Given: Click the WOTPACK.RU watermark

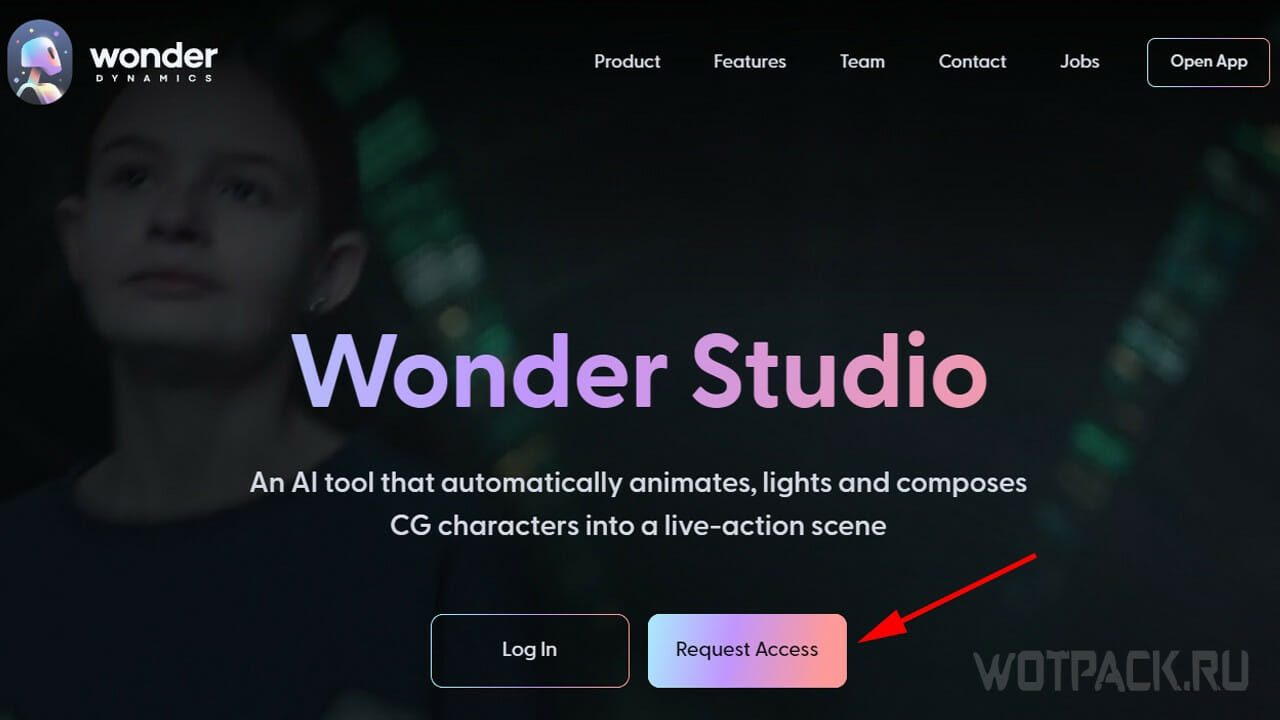Looking at the screenshot, I should pyautogui.click(x=1111, y=671).
